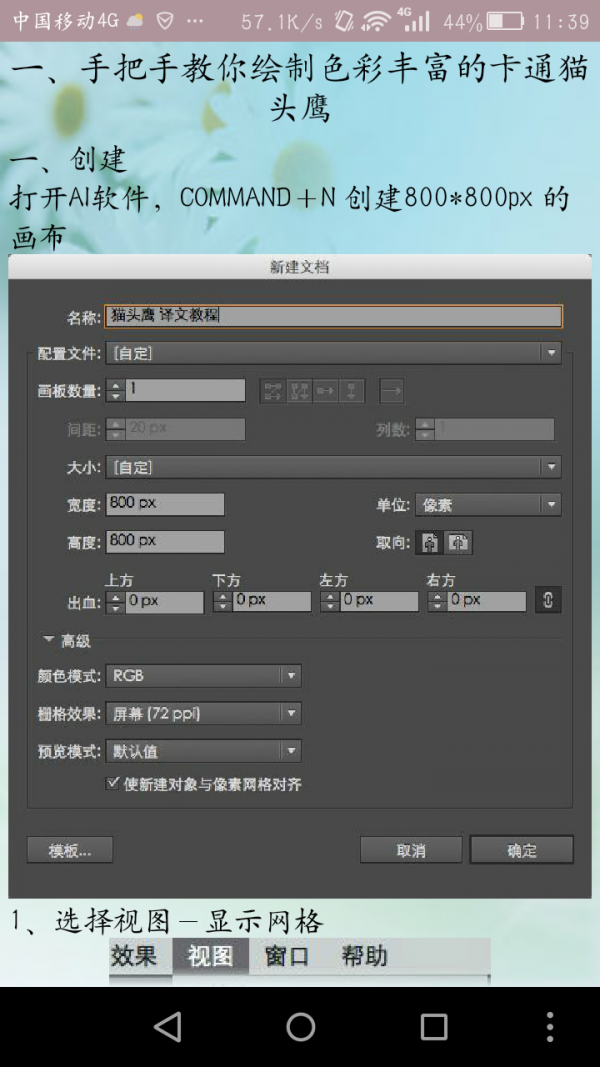Tap the clock showing 11:39
This screenshot has width=600, height=1067.
(x=562, y=22)
